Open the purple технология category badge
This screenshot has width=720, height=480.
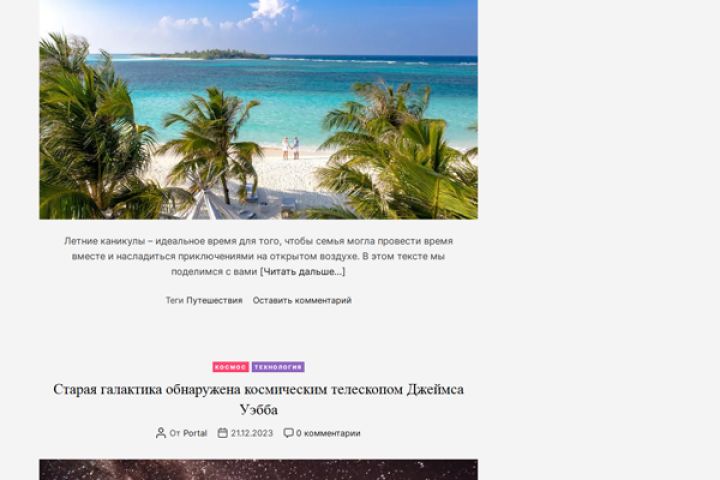click(x=278, y=367)
